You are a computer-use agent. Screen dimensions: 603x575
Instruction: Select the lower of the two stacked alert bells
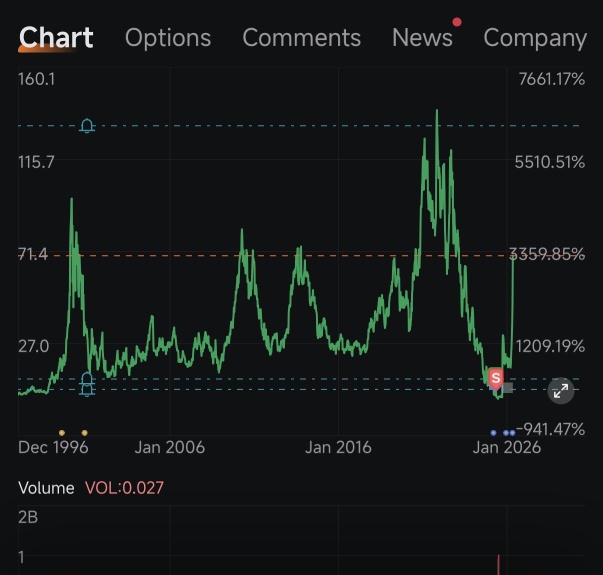pyautogui.click(x=87, y=390)
